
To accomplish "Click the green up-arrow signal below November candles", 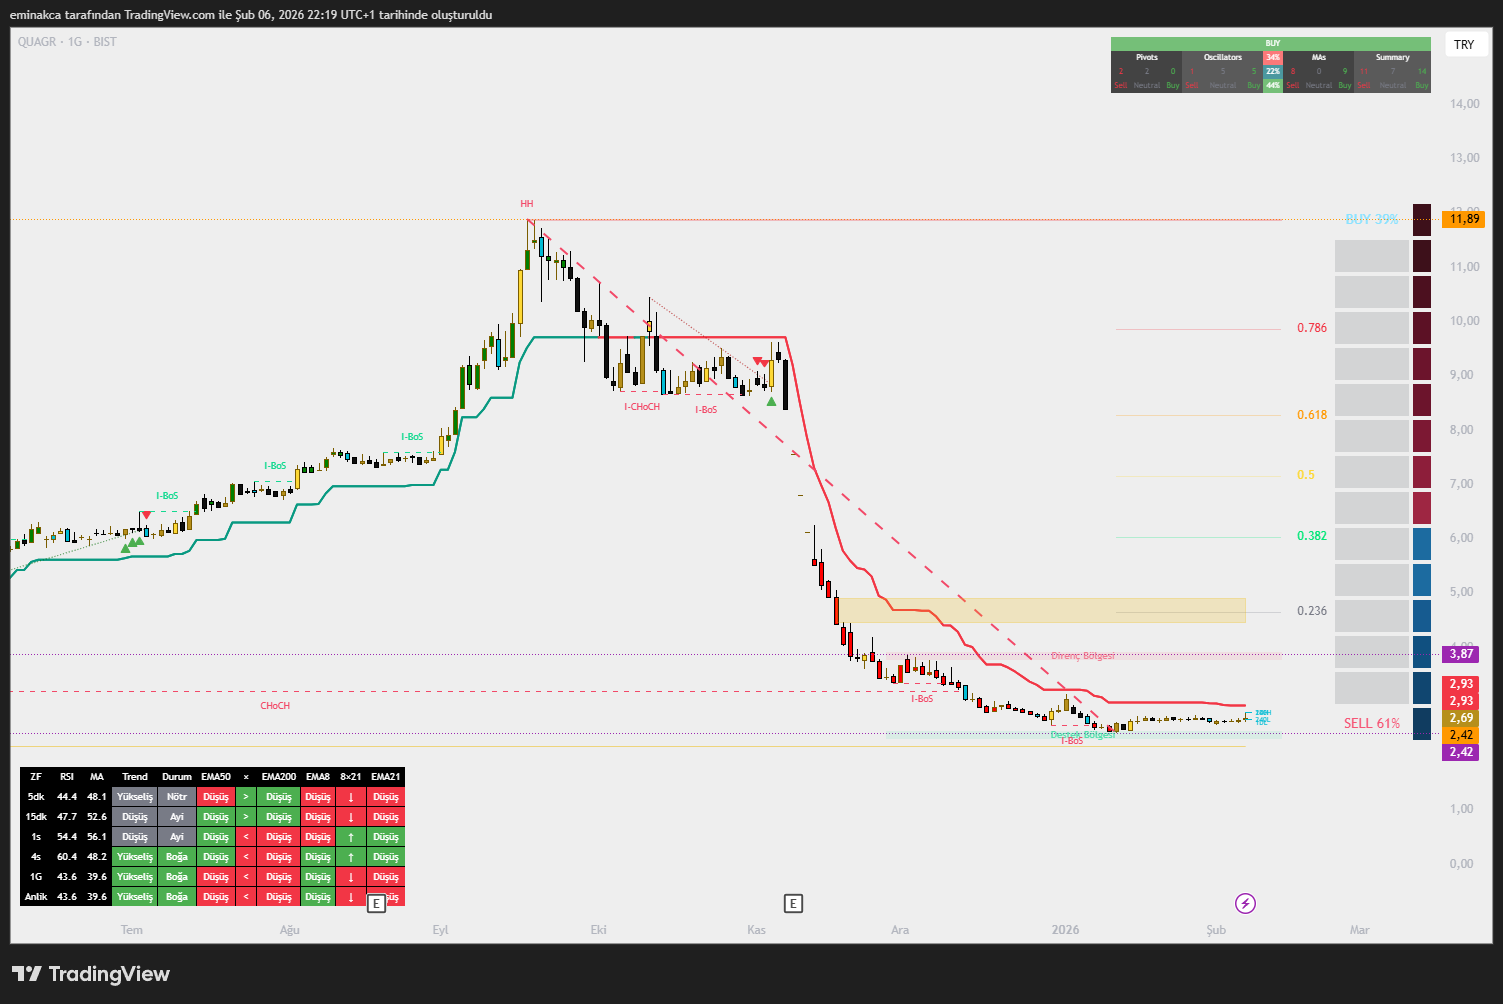I will pyautogui.click(x=771, y=401).
